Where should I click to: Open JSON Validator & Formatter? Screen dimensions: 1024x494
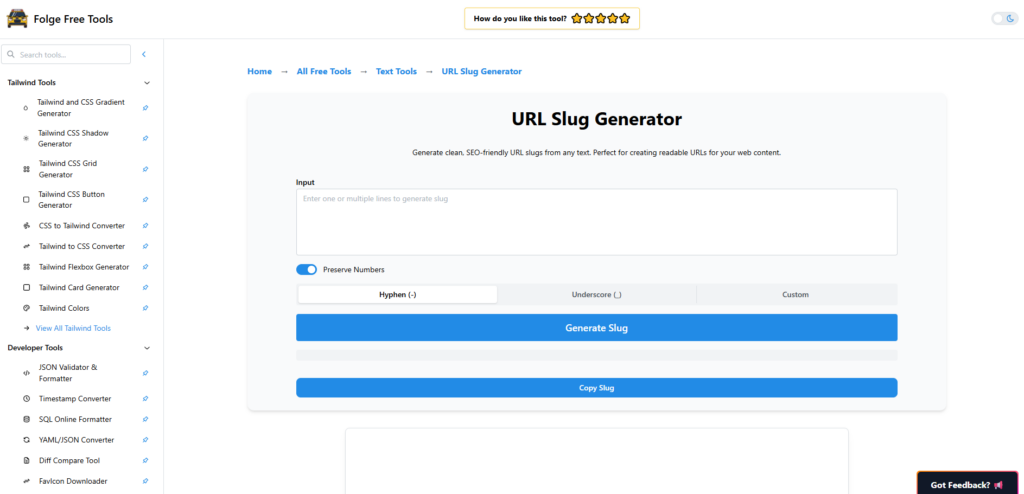point(68,373)
